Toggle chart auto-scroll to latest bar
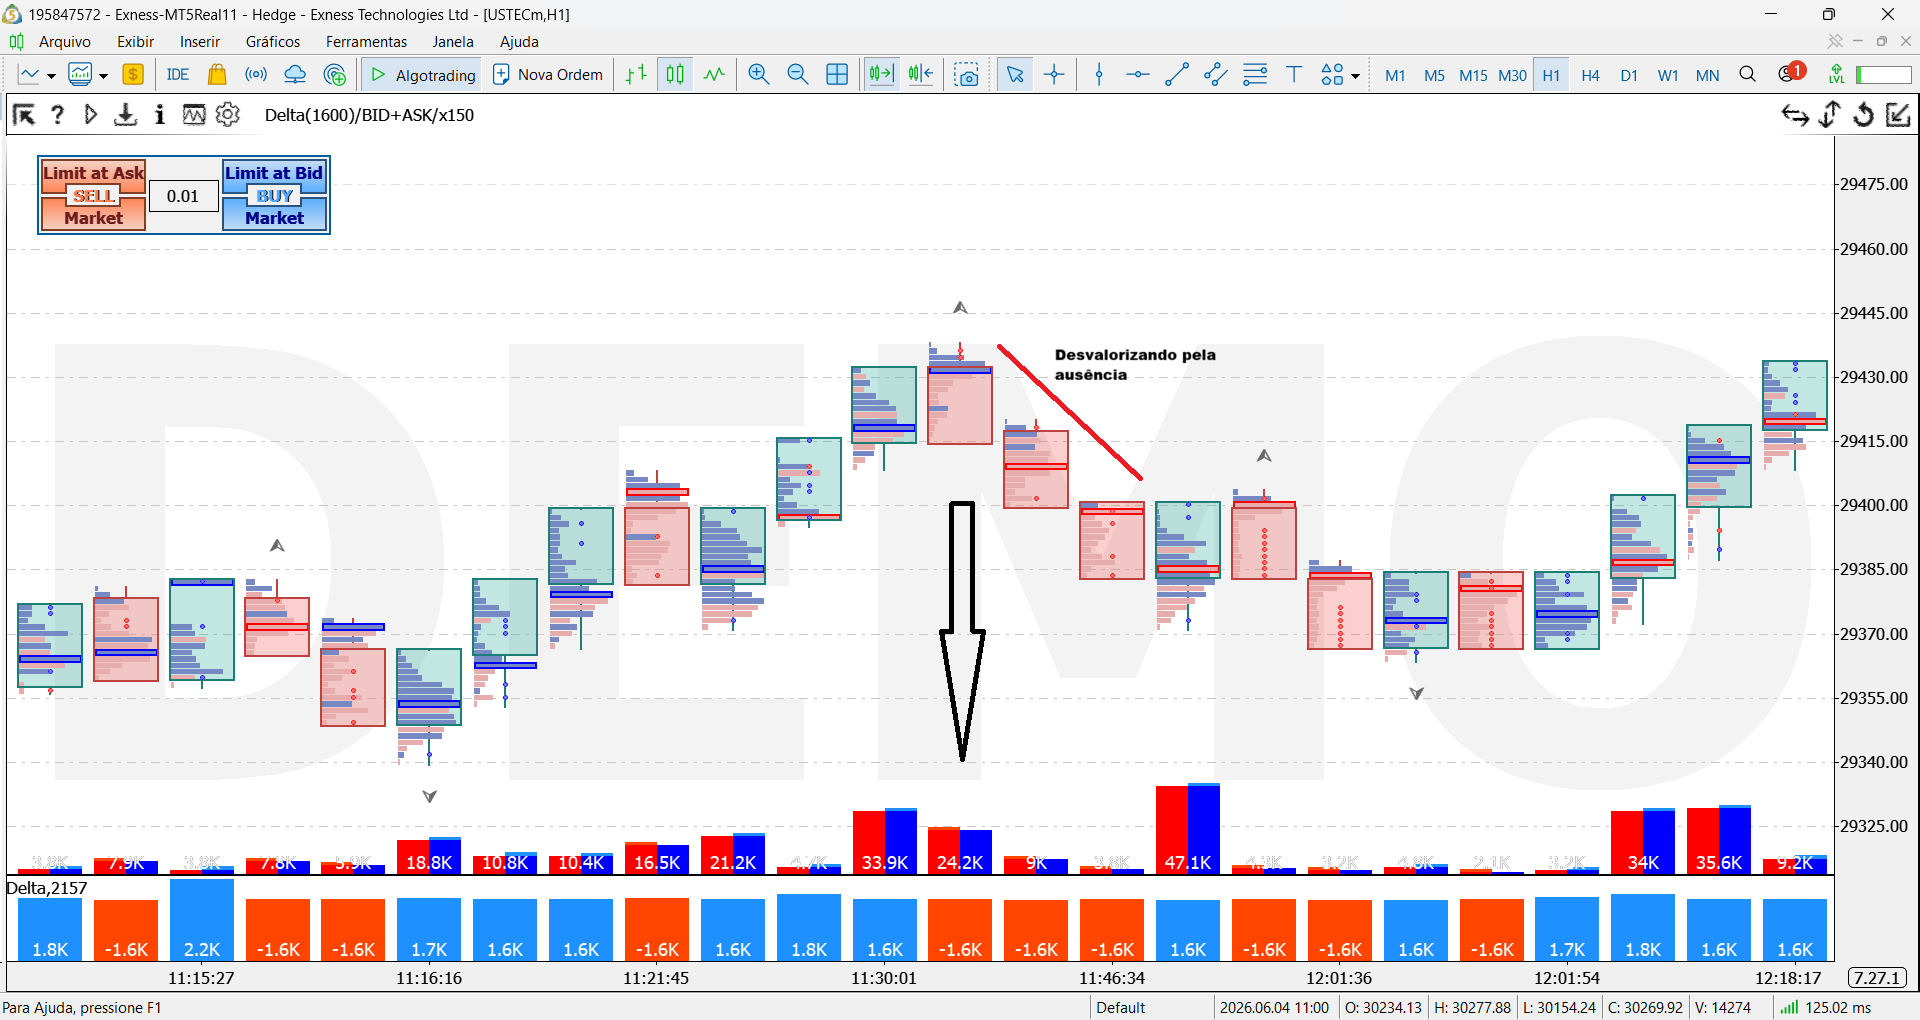The width and height of the screenshot is (1920, 1020). [881, 75]
